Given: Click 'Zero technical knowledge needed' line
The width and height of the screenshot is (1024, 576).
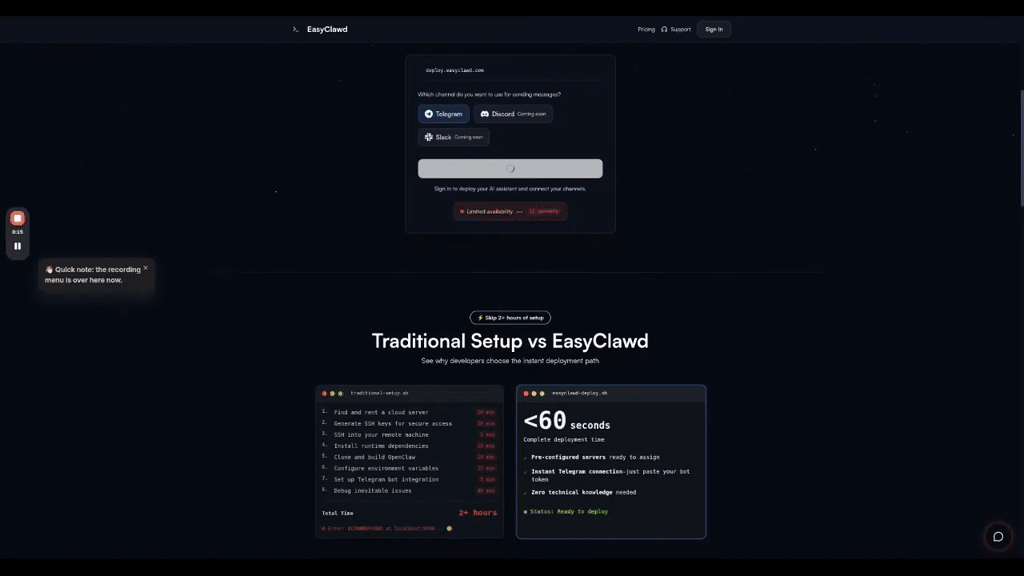Looking at the screenshot, I should point(583,492).
